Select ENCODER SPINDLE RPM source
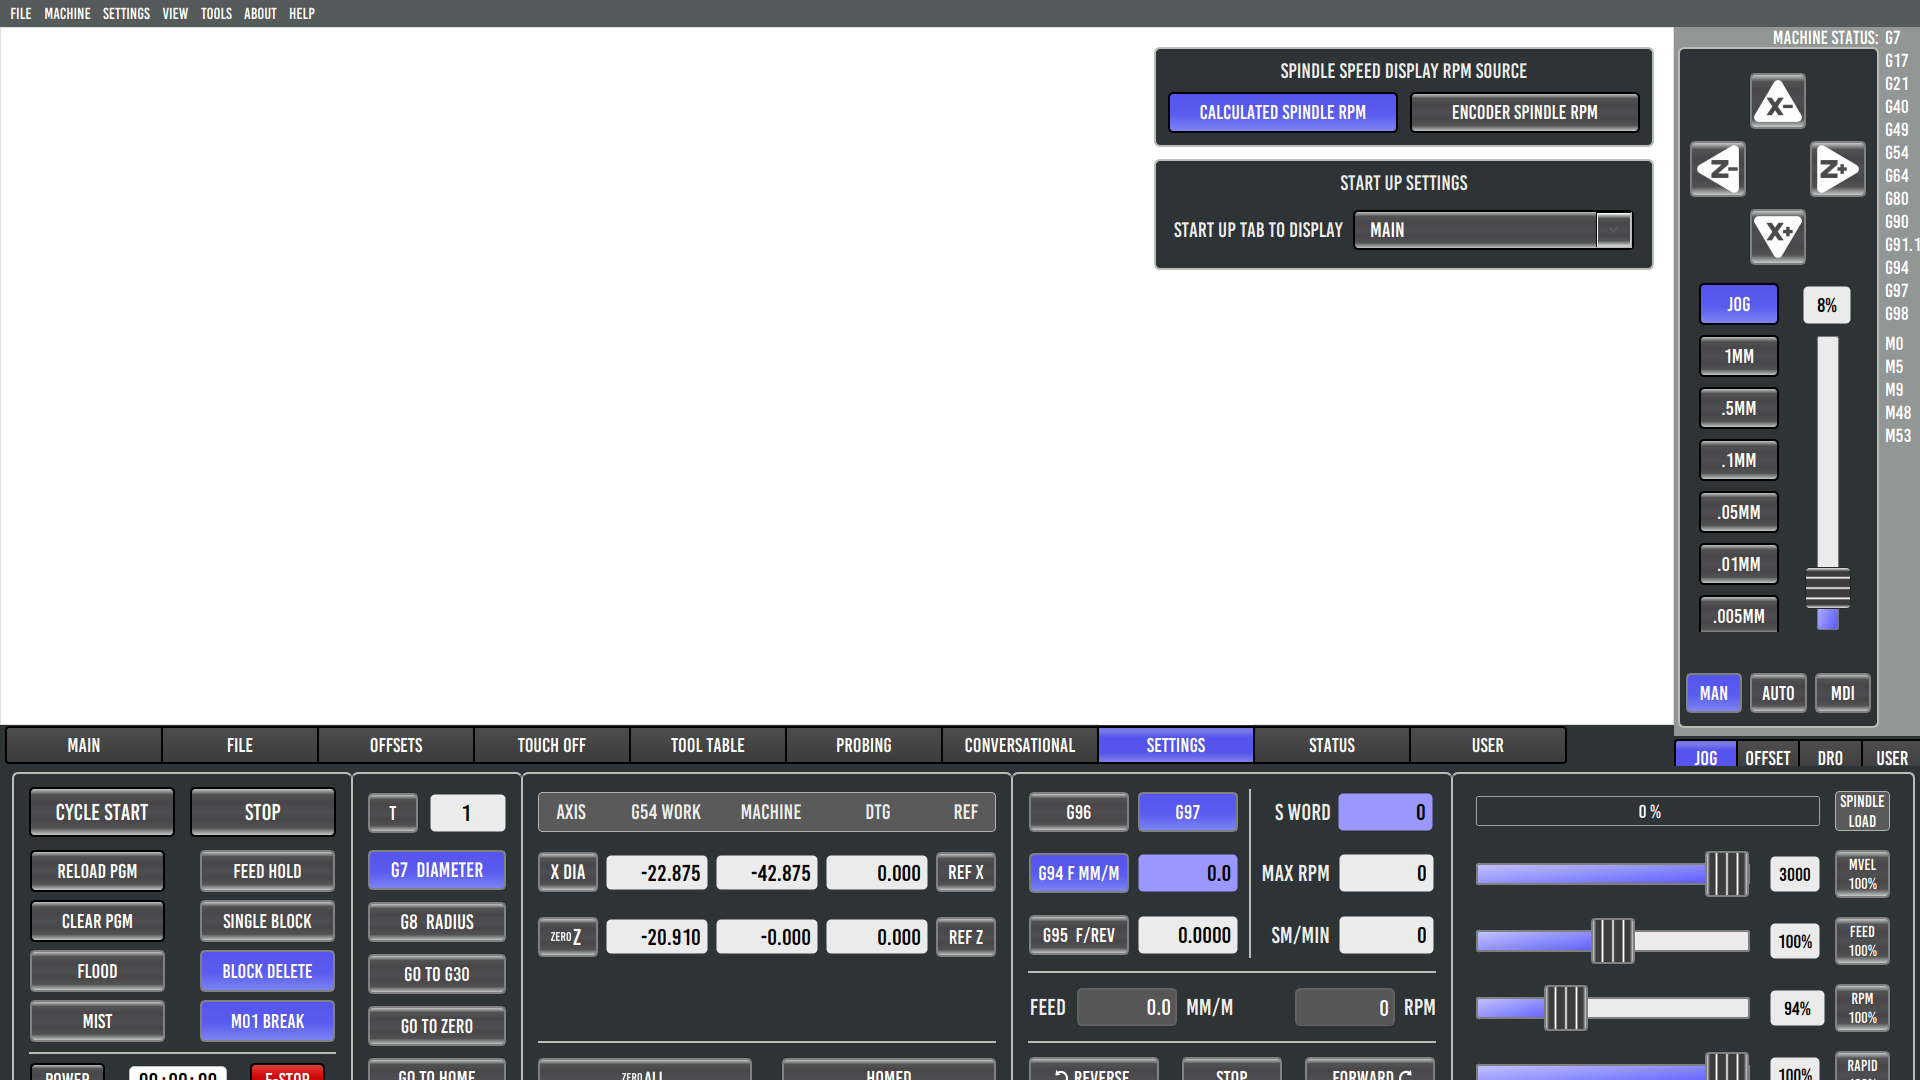The height and width of the screenshot is (1080, 1920). [x=1524, y=112]
